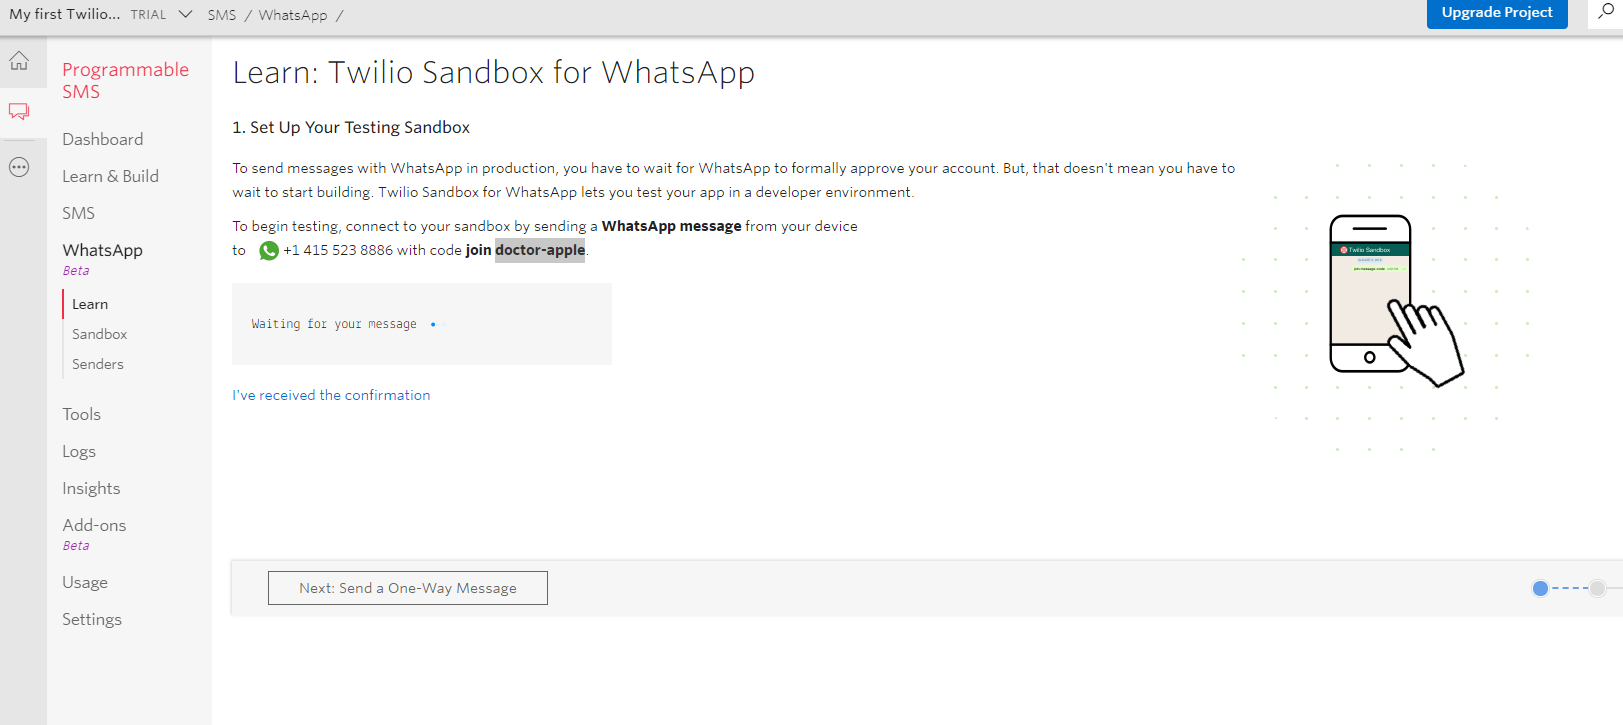Click the TRIAL badge label
This screenshot has width=1623, height=725.
148,15
